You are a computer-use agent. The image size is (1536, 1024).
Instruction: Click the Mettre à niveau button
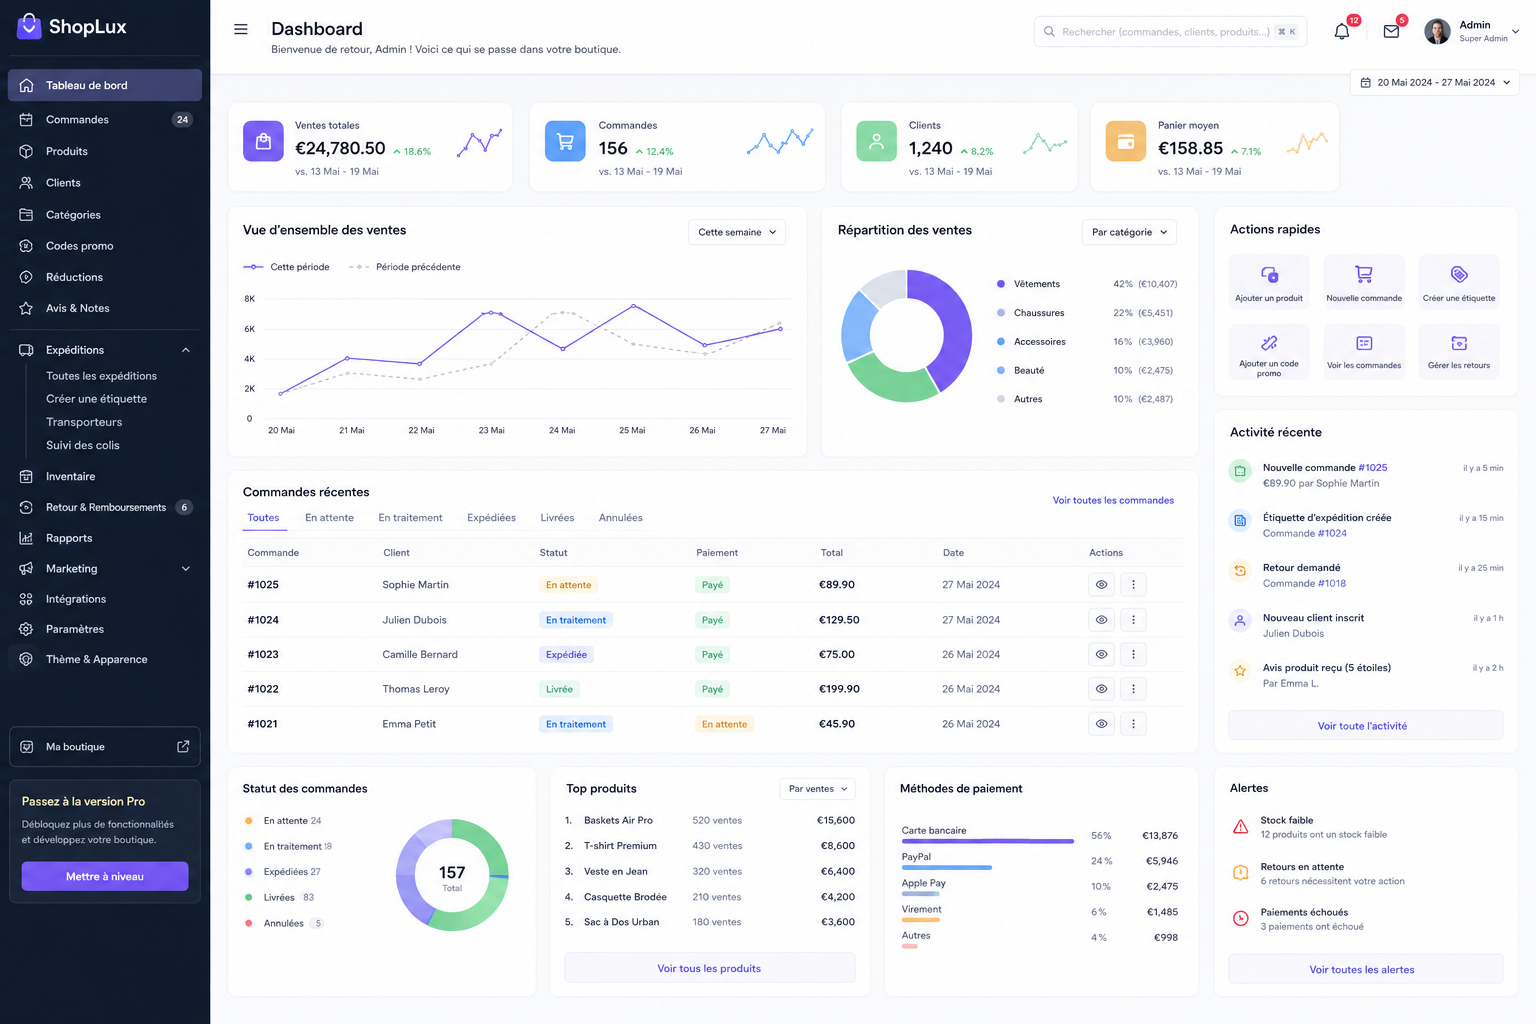(105, 876)
